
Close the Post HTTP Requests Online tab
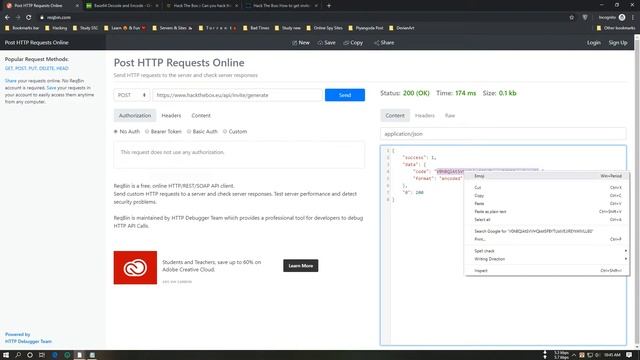pyautogui.click(x=77, y=6)
